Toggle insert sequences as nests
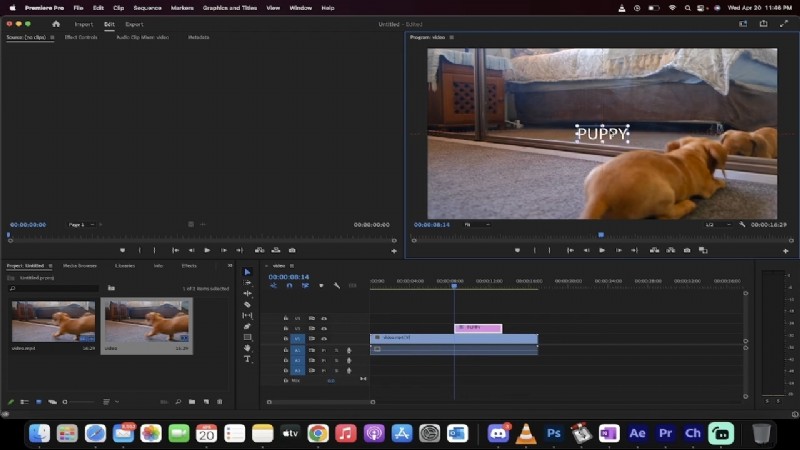Image resolution: width=800 pixels, height=450 pixels. tap(273, 286)
